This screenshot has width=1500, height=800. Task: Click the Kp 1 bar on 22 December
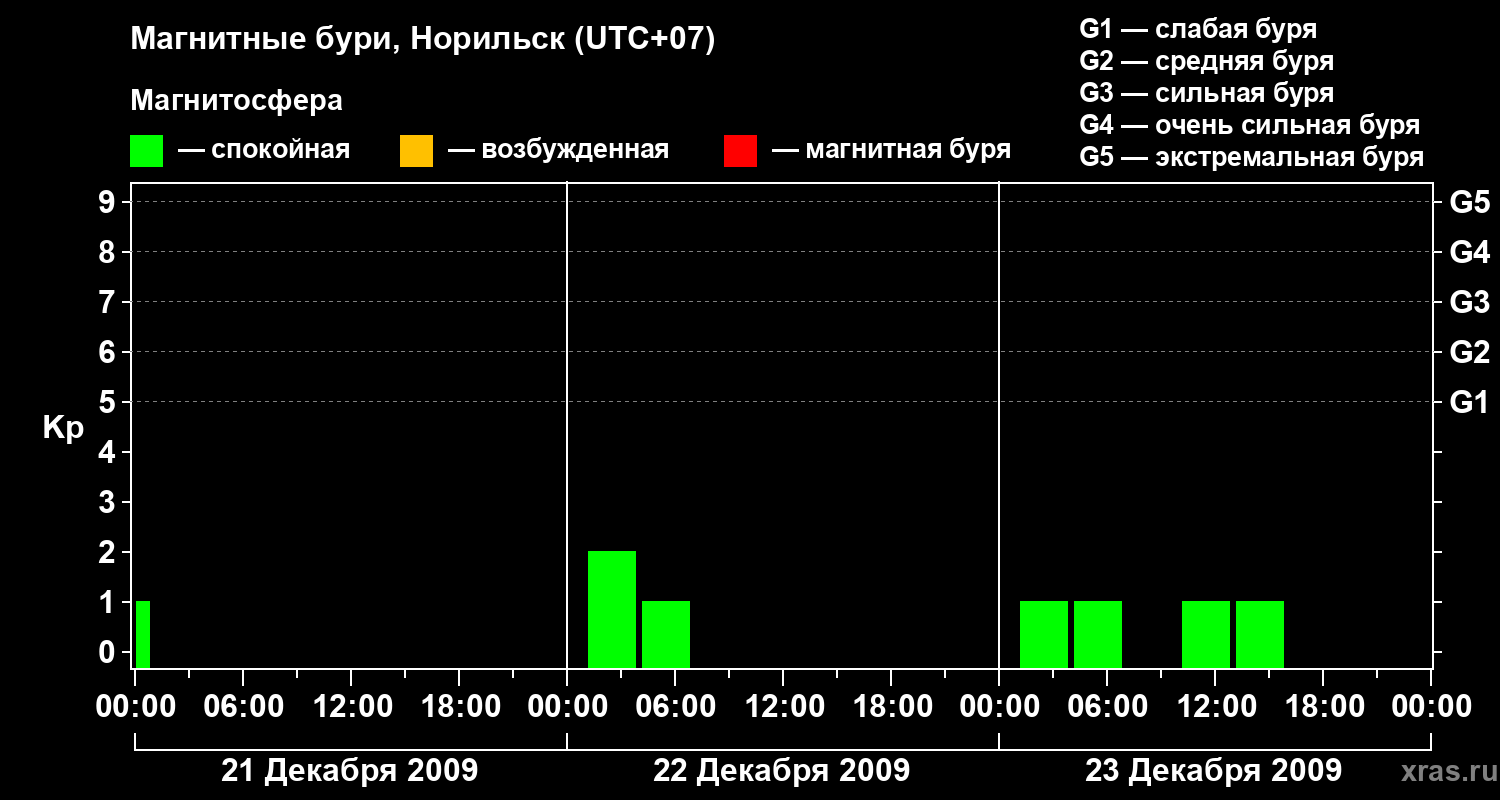point(666,635)
